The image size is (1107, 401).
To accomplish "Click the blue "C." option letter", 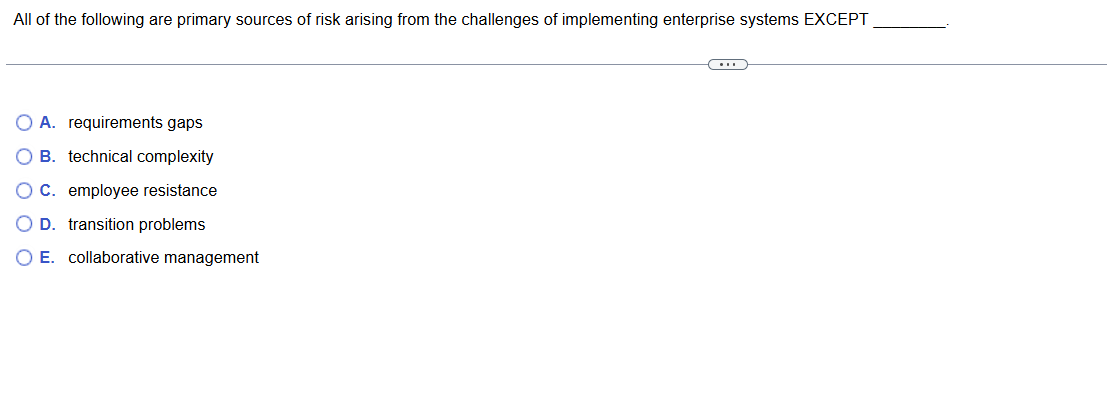I will (x=48, y=191).
